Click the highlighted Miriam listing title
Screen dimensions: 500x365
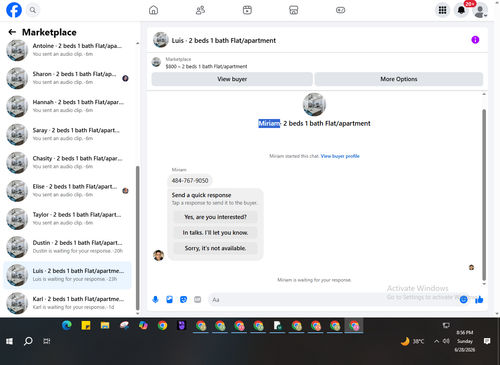coord(314,123)
